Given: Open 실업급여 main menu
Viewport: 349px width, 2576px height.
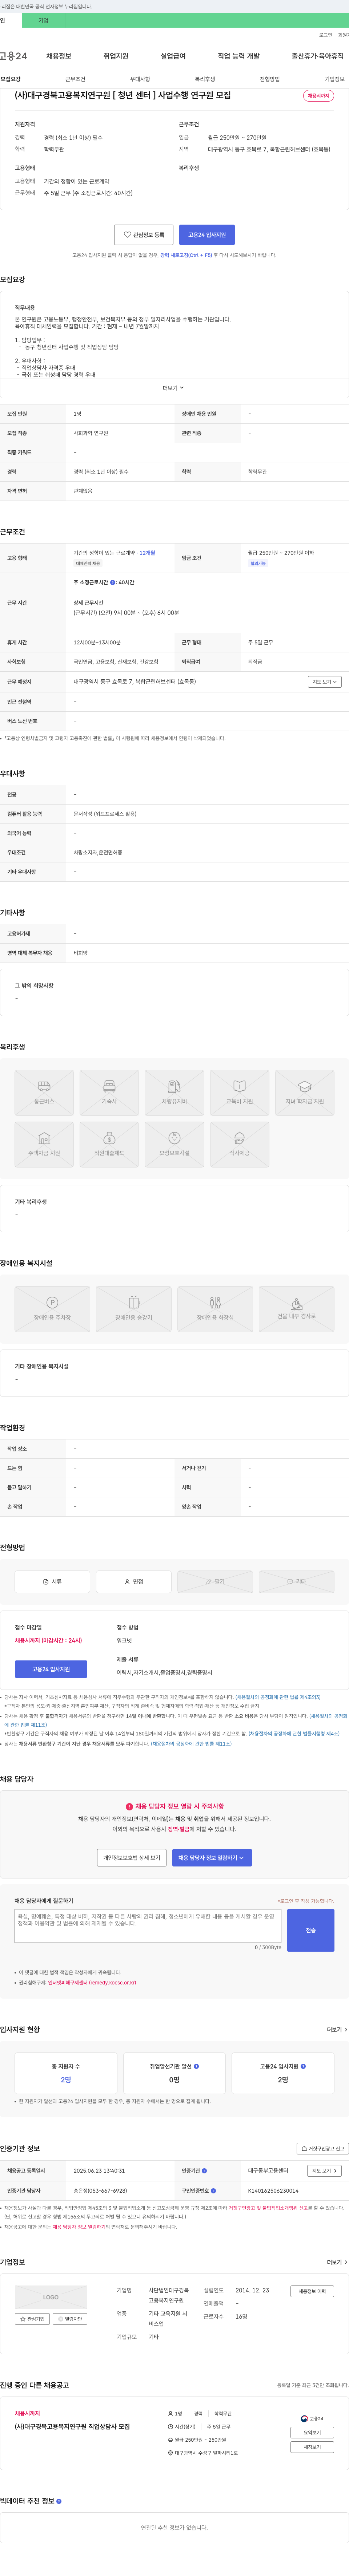Looking at the screenshot, I should 173,56.
